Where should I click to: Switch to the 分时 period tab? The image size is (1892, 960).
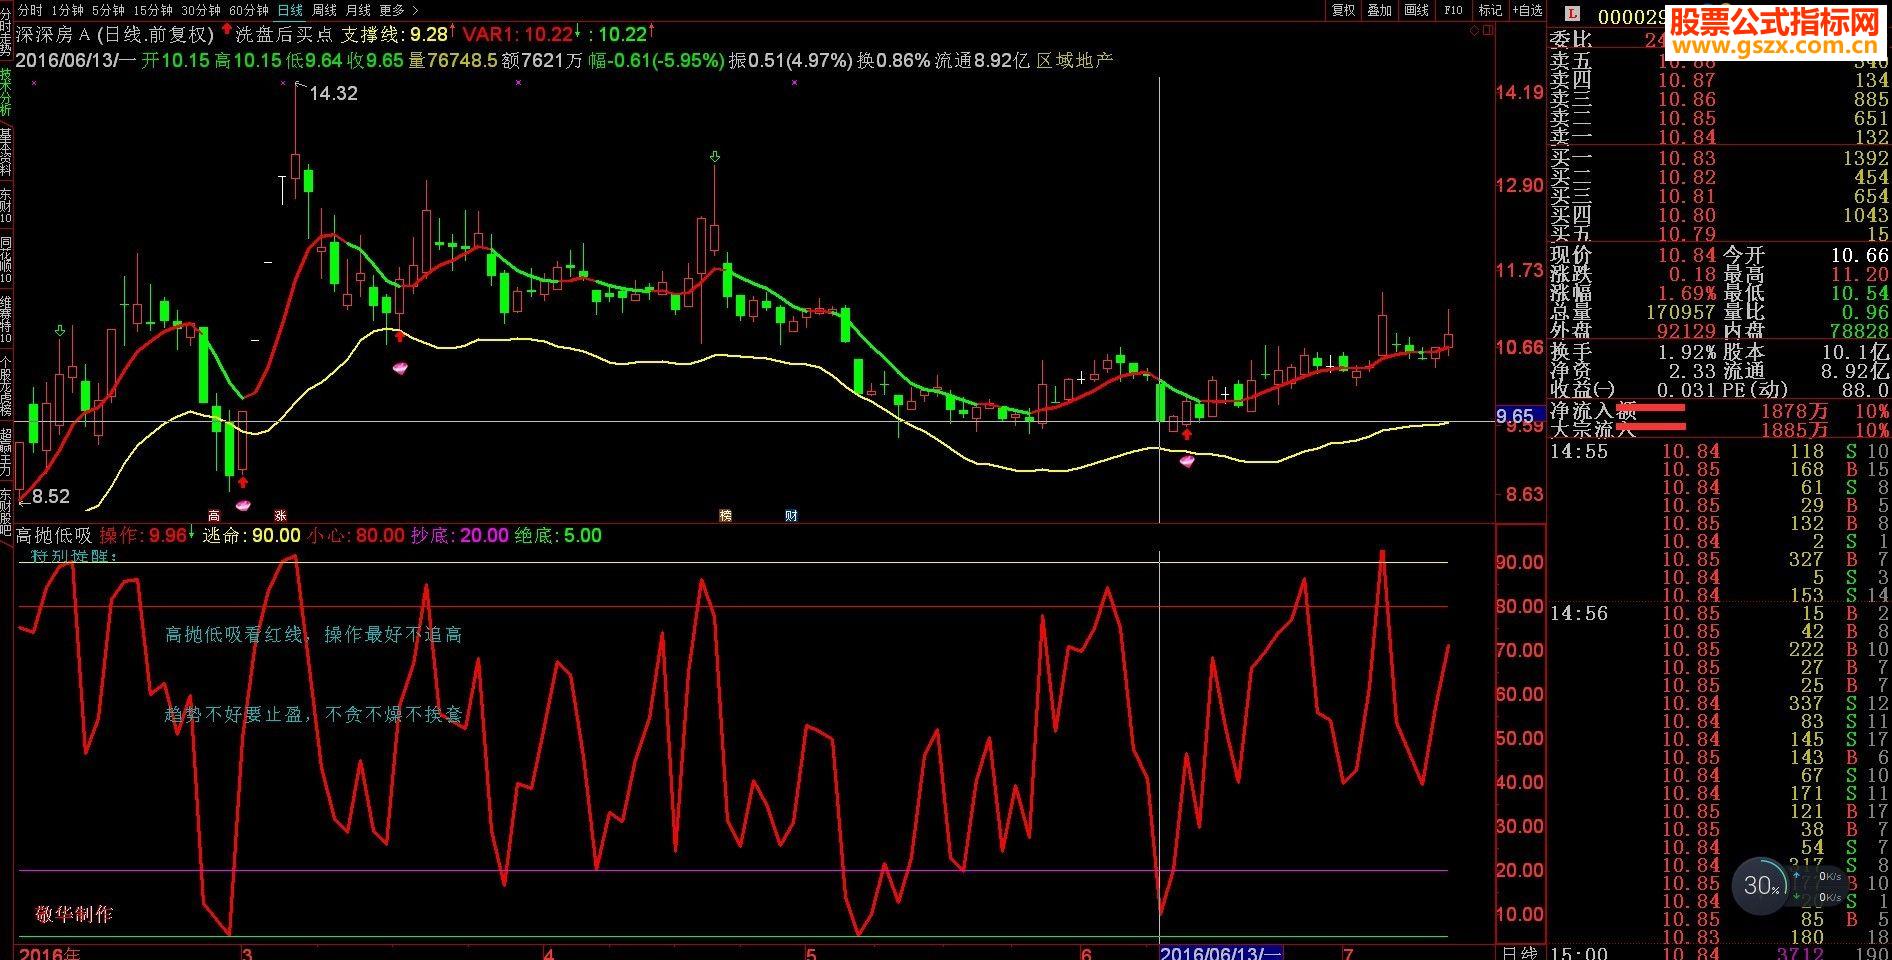tap(31, 10)
